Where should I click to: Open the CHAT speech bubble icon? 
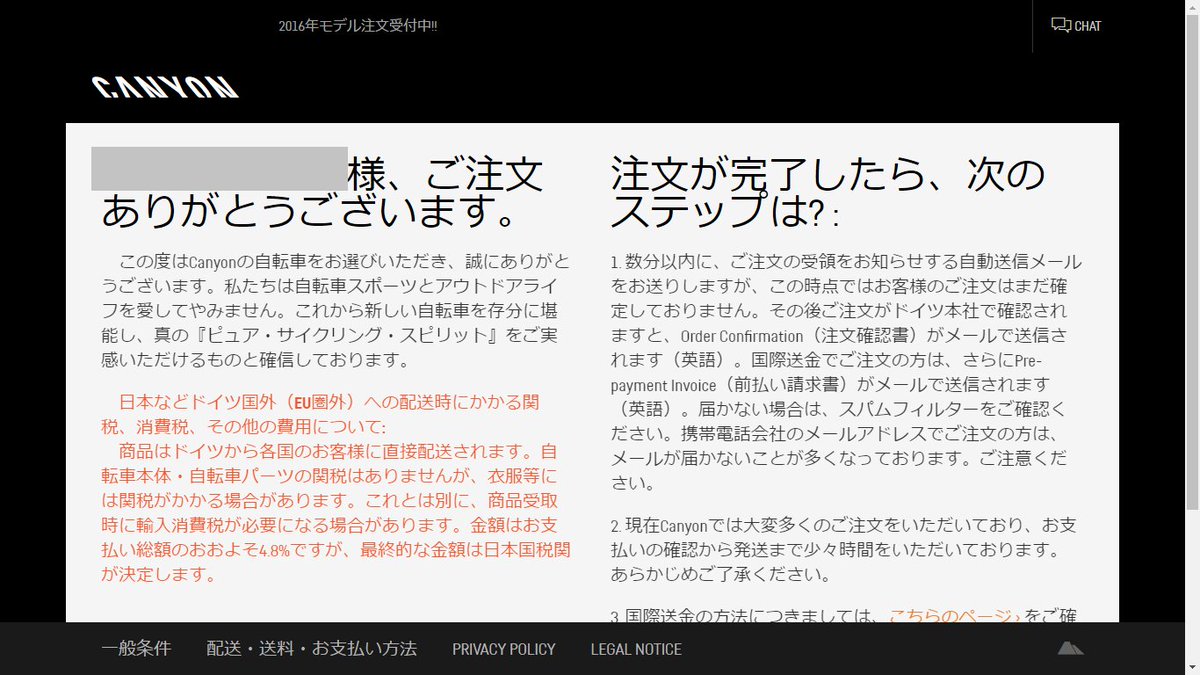1061,25
